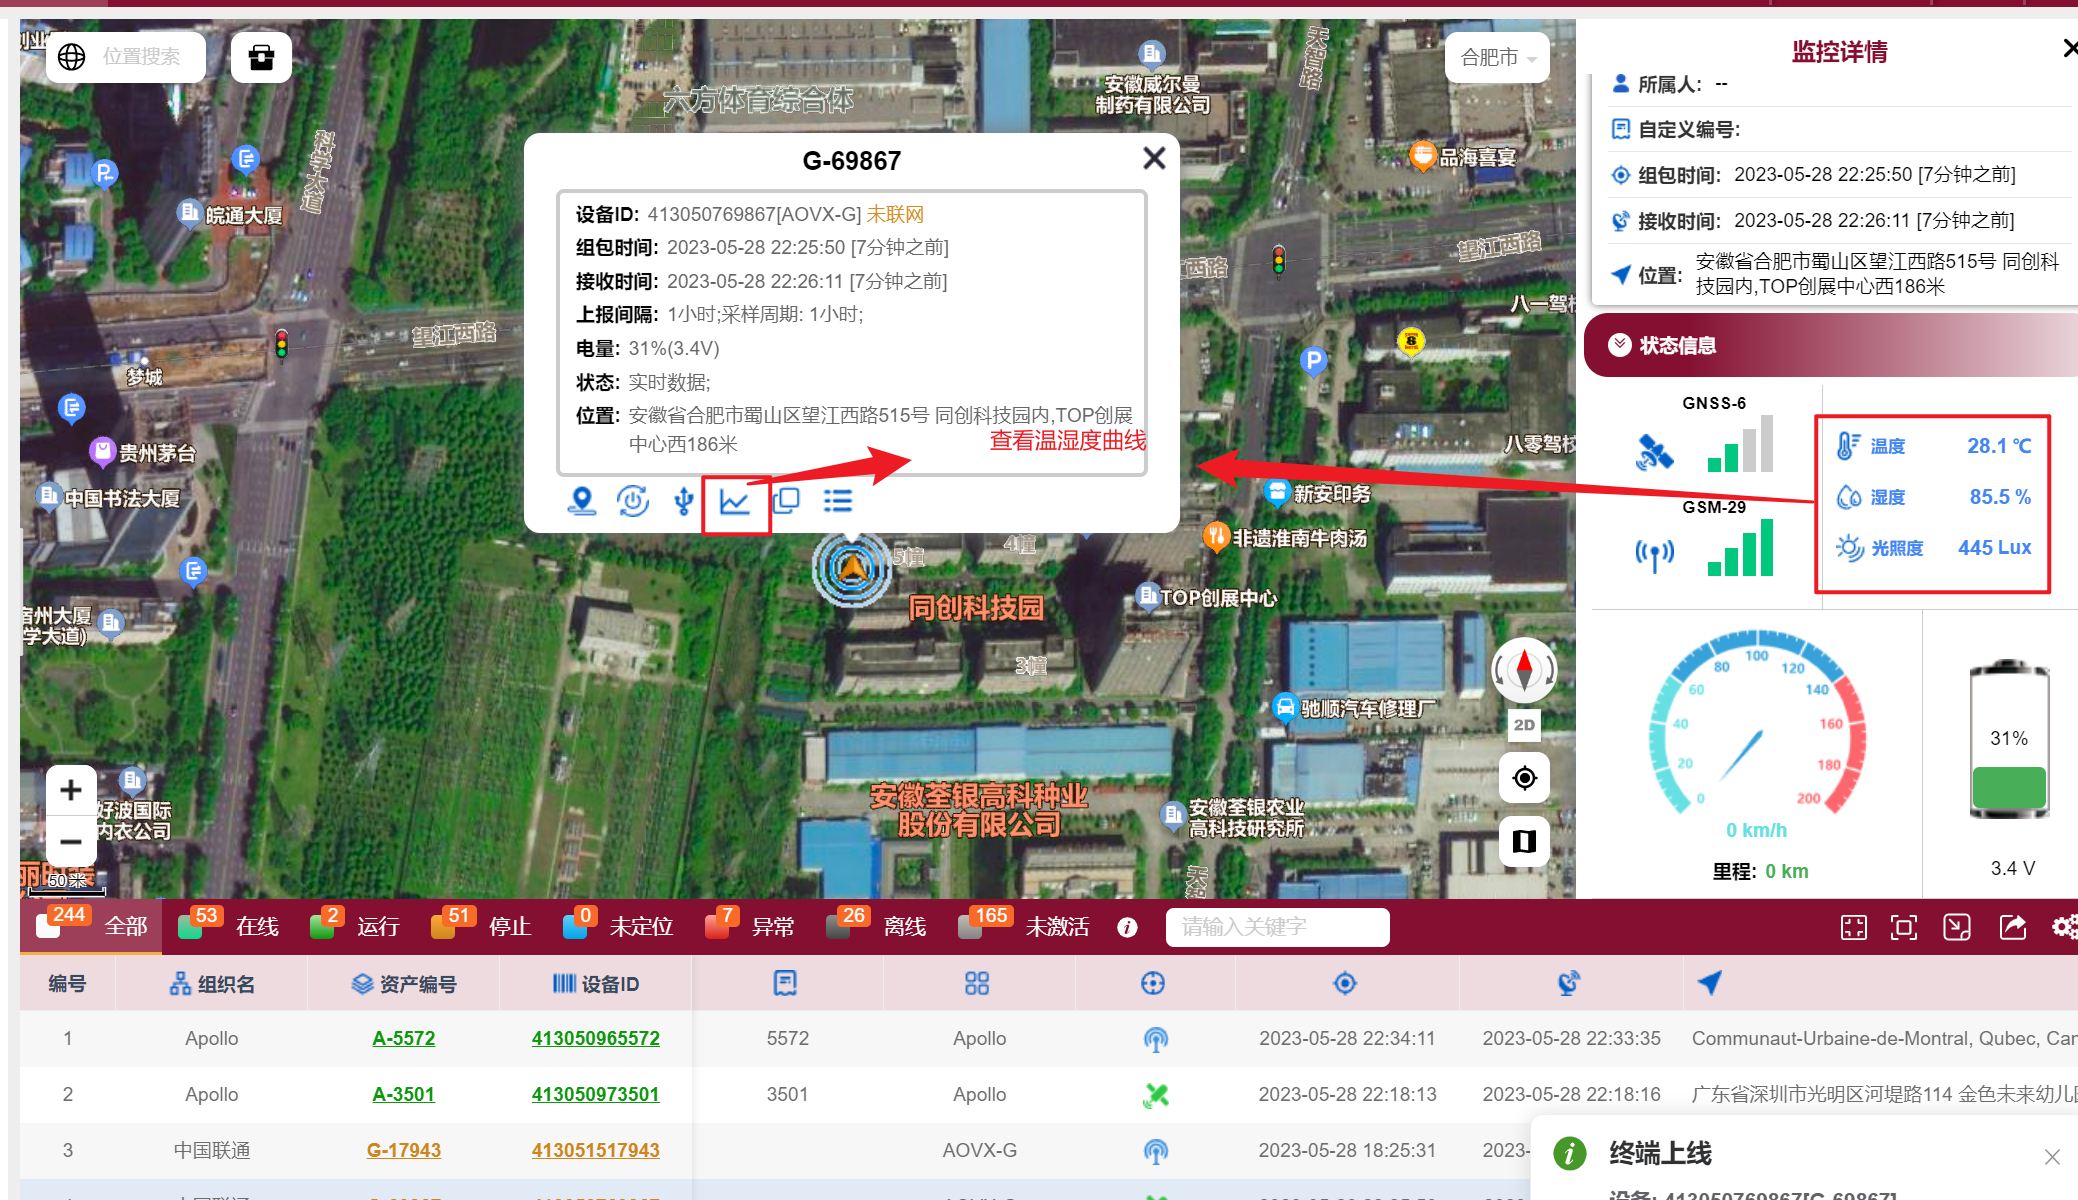Open asset link A-5572
This screenshot has height=1200, width=2078.
pyautogui.click(x=403, y=1038)
